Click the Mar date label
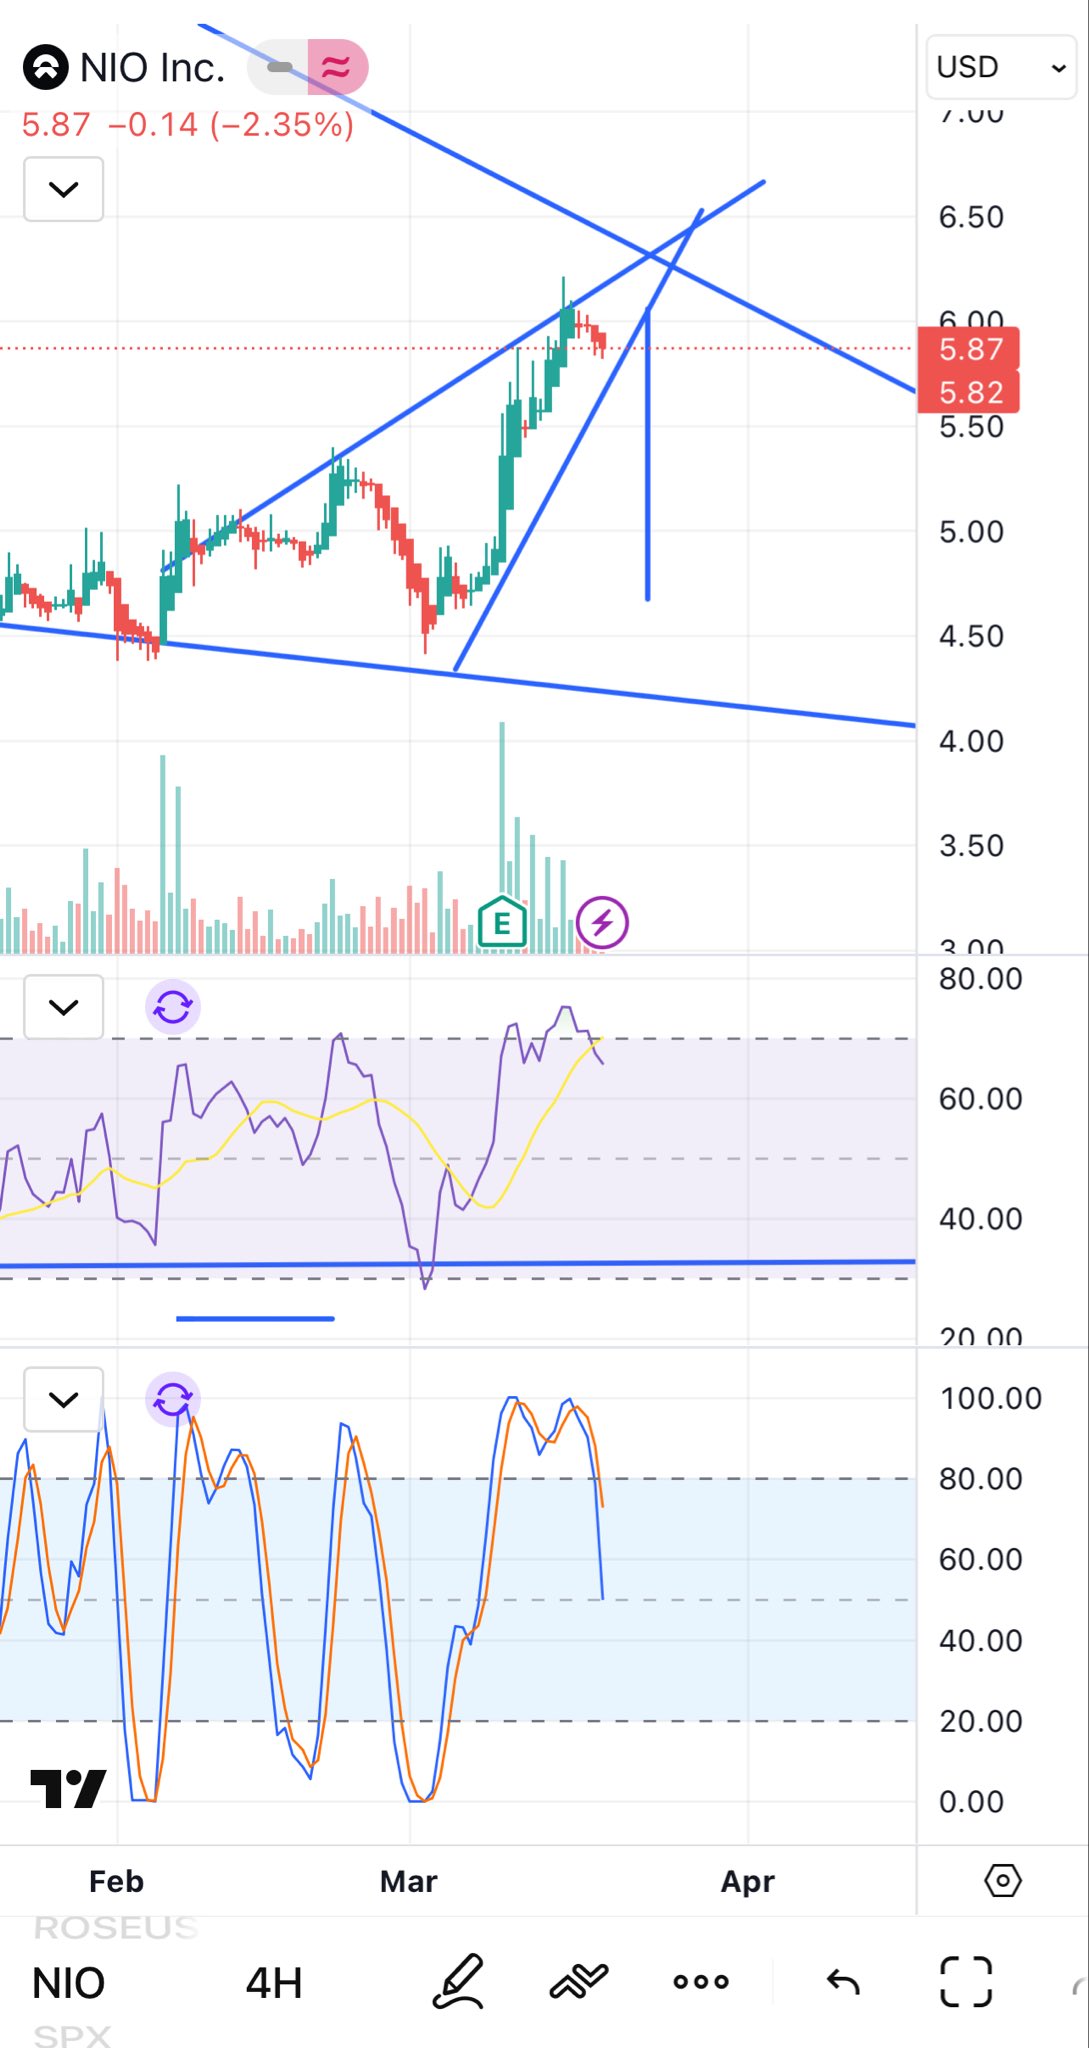The width and height of the screenshot is (1089, 2048). (409, 1882)
